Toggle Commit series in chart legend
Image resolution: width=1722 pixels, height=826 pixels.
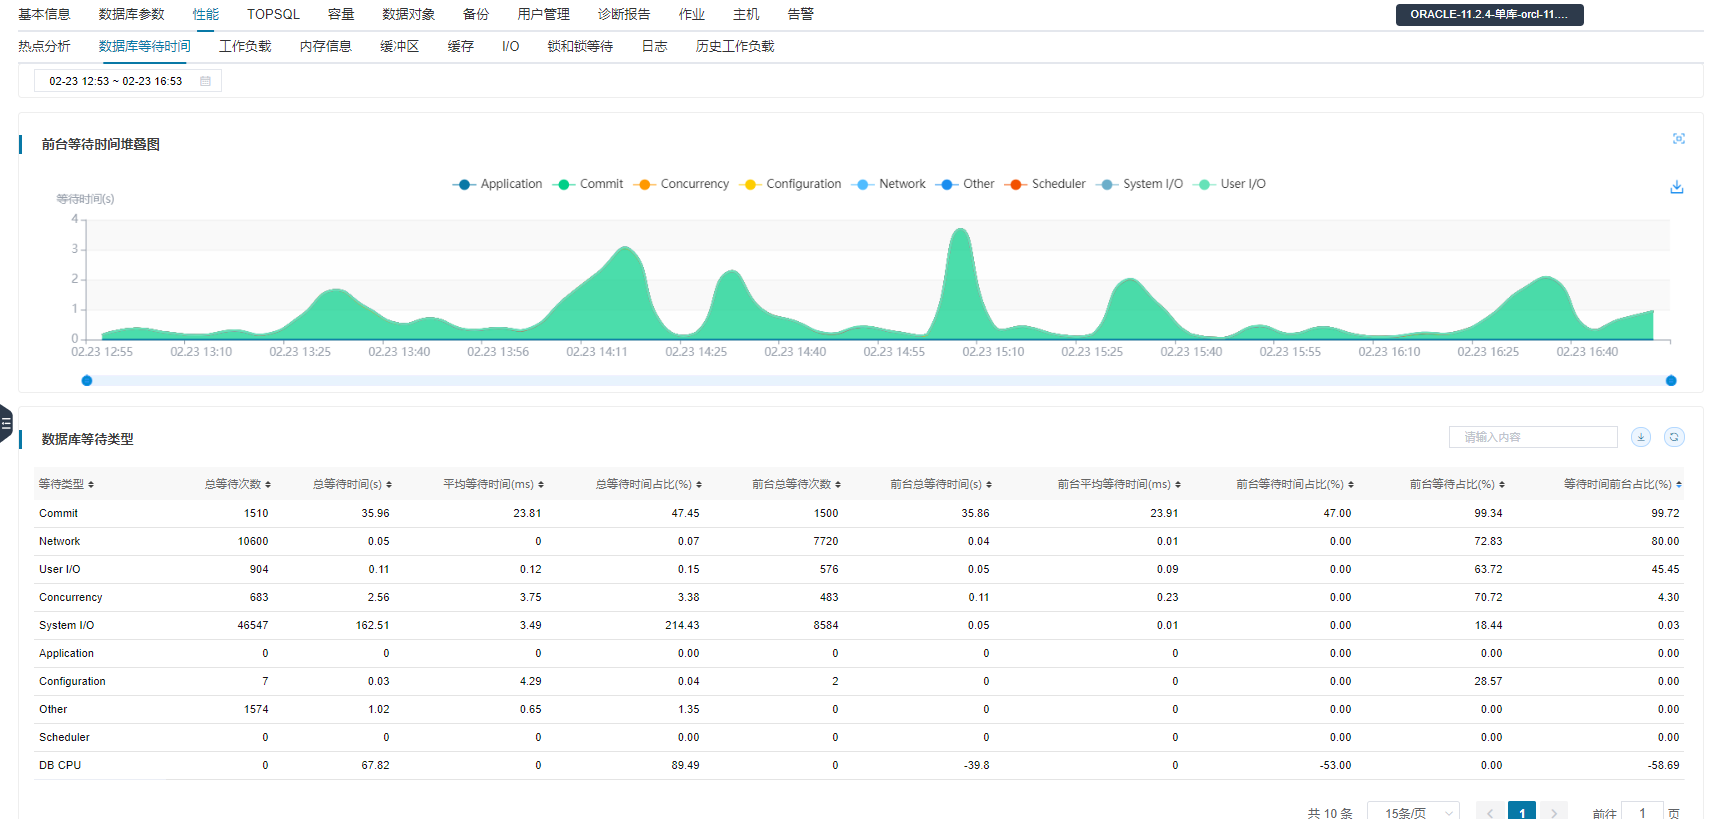(x=589, y=184)
